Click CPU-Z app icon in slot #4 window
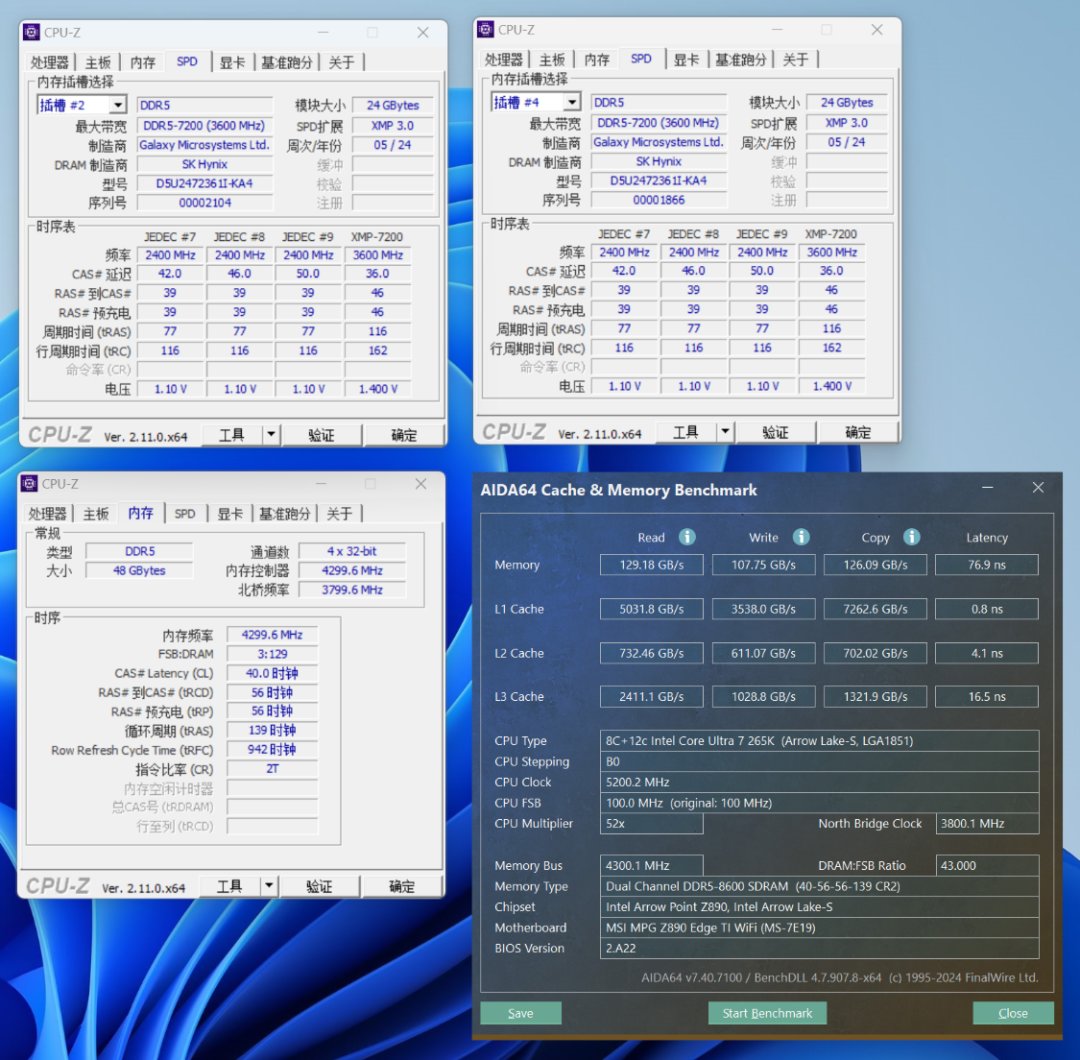Image resolution: width=1080 pixels, height=1060 pixels. tap(486, 30)
